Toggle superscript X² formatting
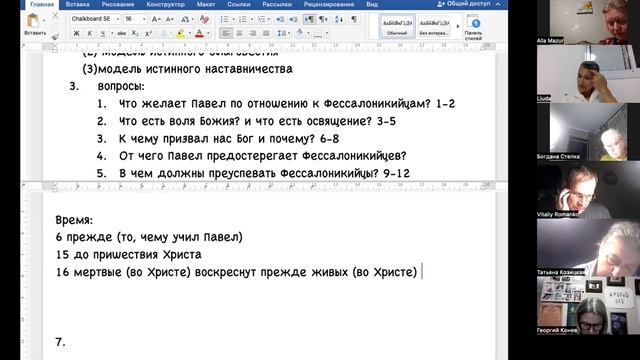This screenshot has width=640, height=360. tap(149, 33)
